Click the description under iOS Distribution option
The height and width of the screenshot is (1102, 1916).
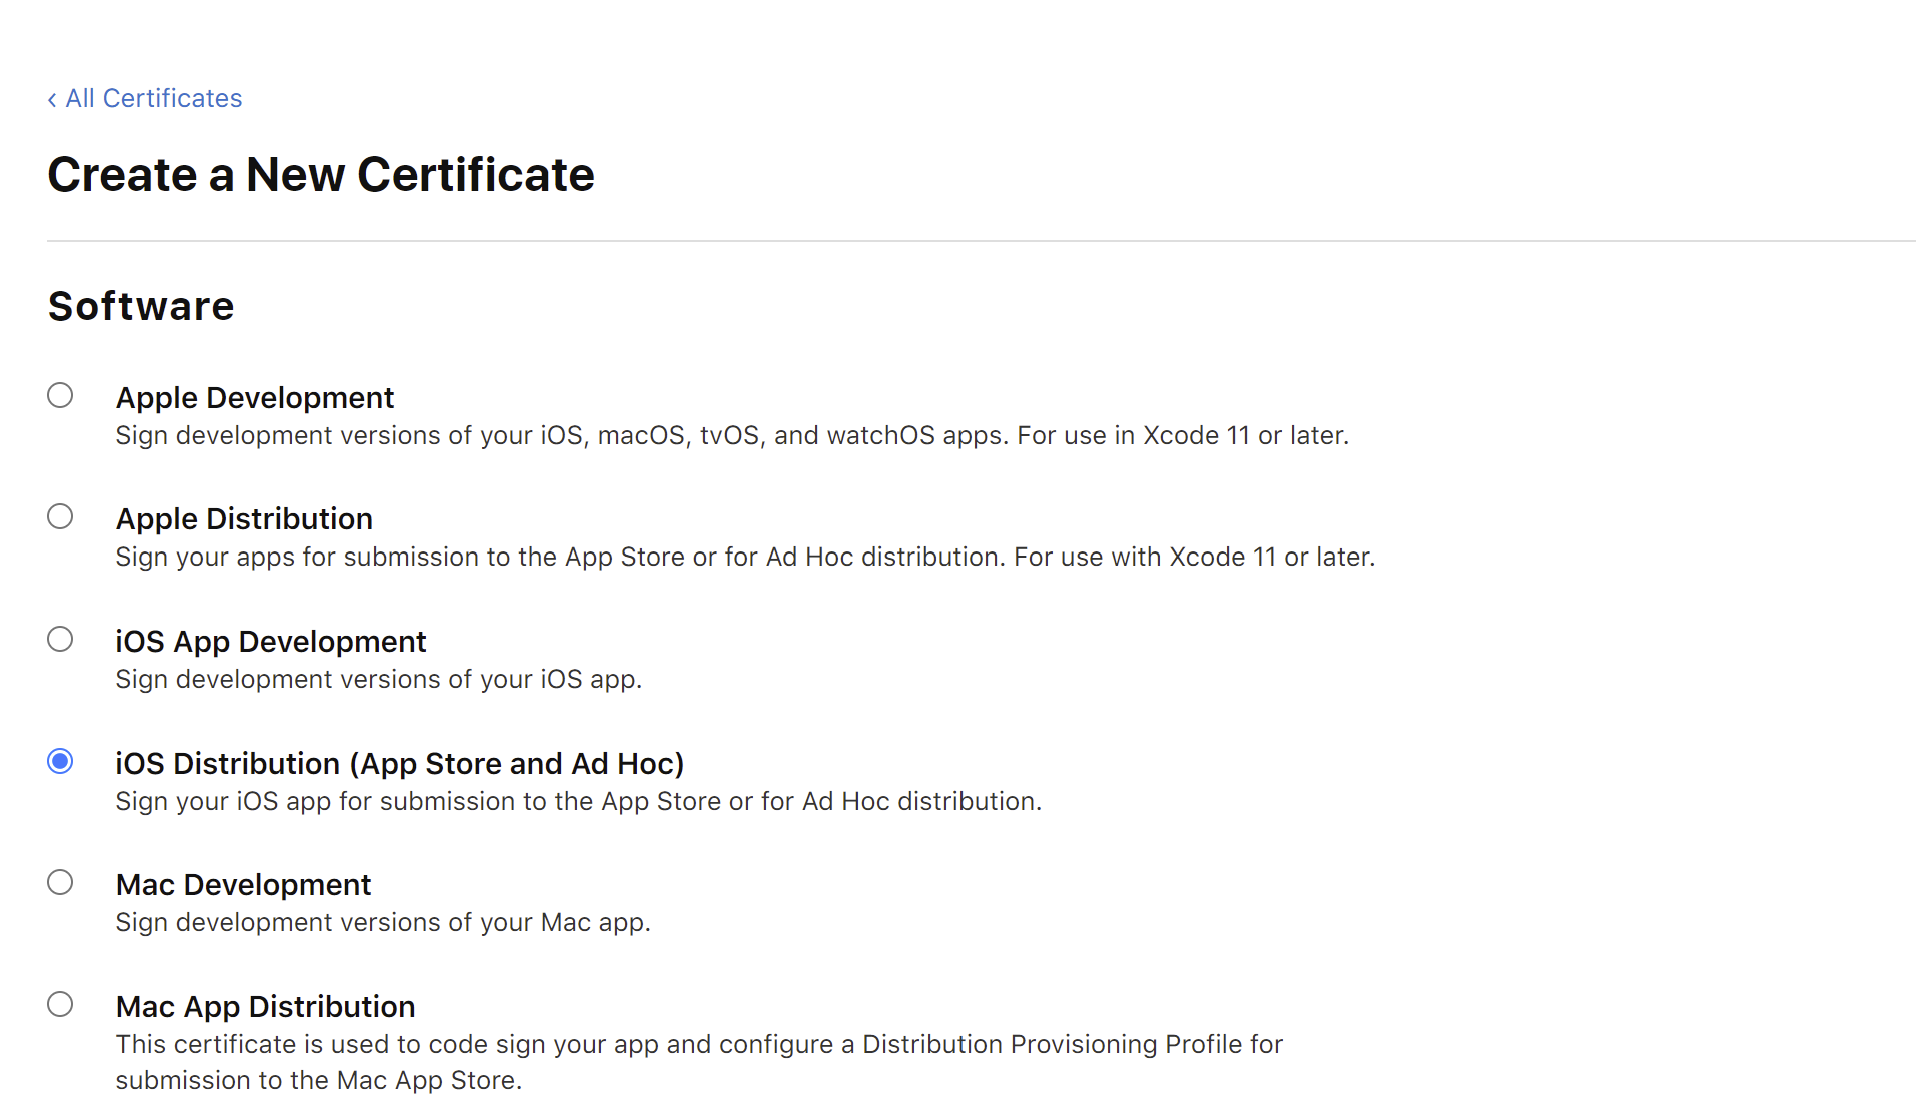[578, 801]
